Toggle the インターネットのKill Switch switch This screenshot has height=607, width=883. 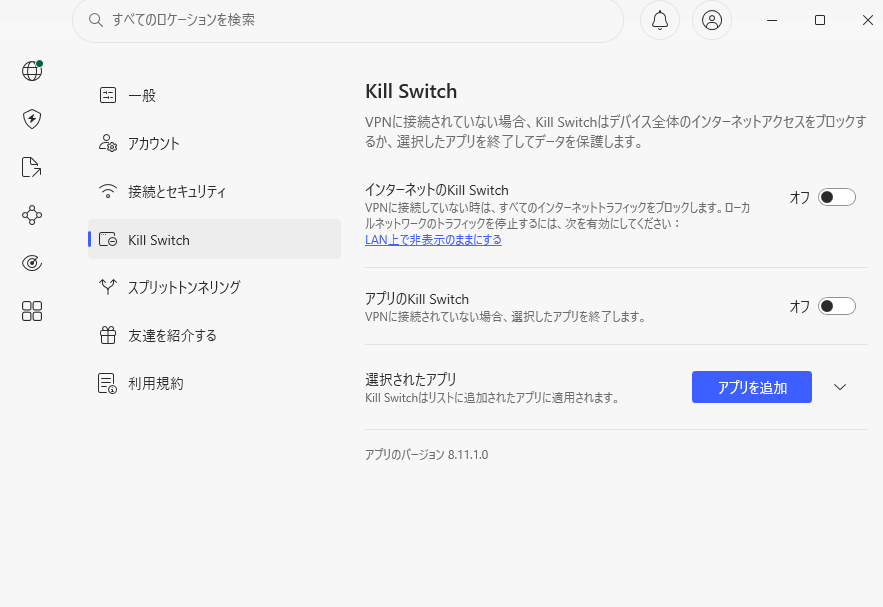tap(837, 197)
